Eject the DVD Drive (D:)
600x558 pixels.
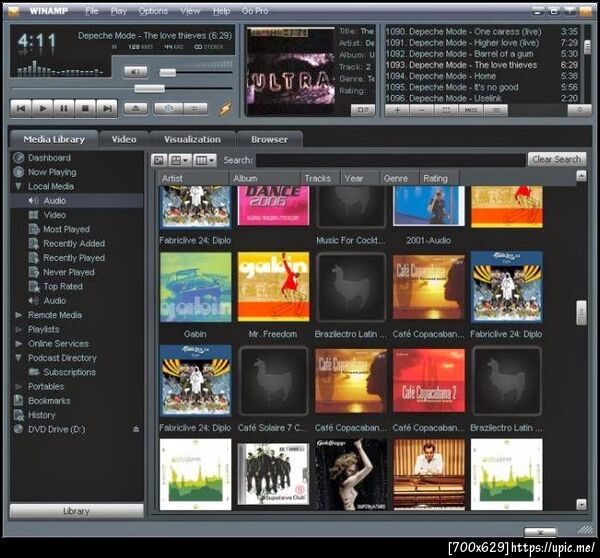click(x=136, y=429)
